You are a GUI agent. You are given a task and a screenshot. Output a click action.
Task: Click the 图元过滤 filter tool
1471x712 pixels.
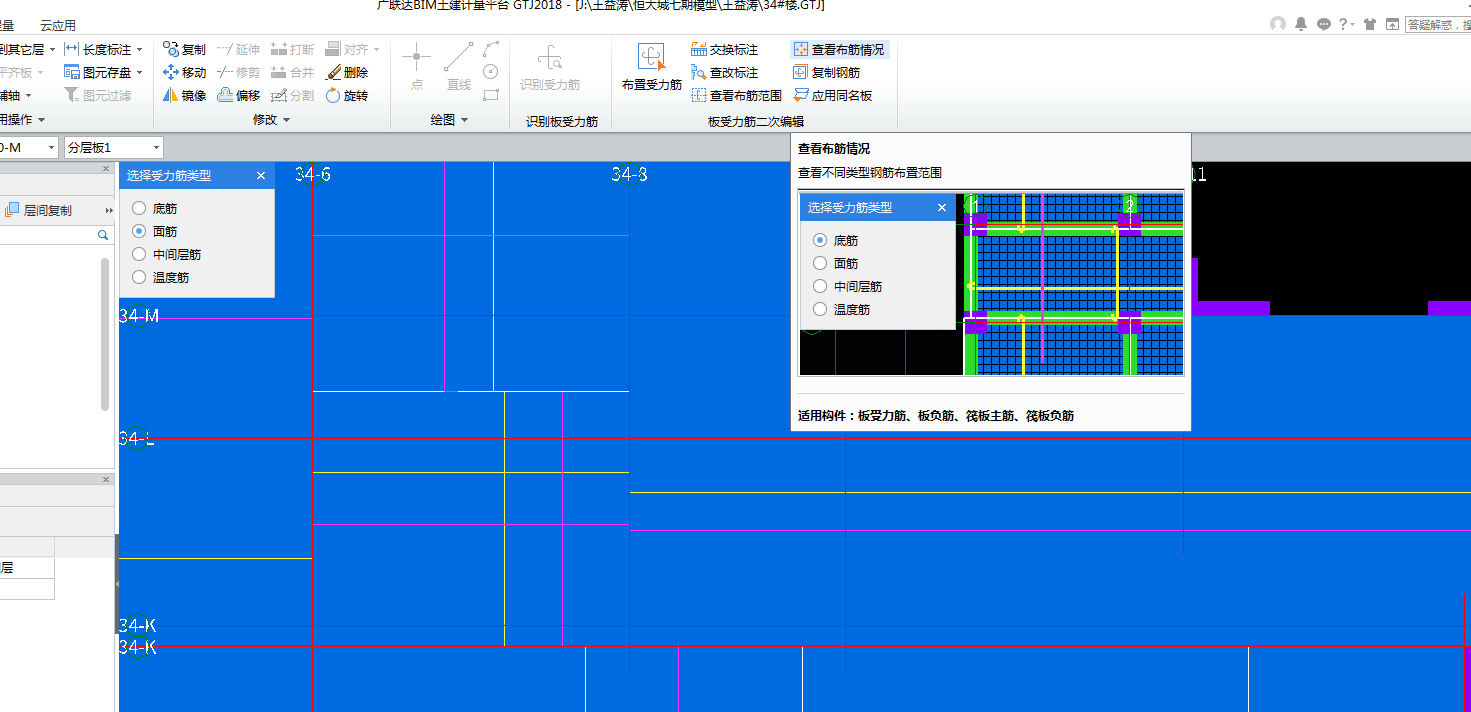pyautogui.click(x=98, y=95)
